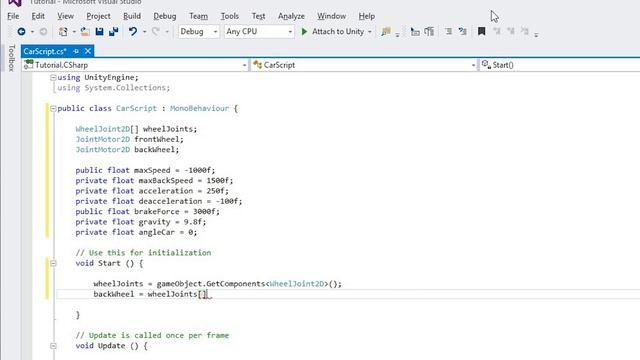Open the Toolbox side panel
The height and width of the screenshot is (360, 640).
tap(11, 58)
